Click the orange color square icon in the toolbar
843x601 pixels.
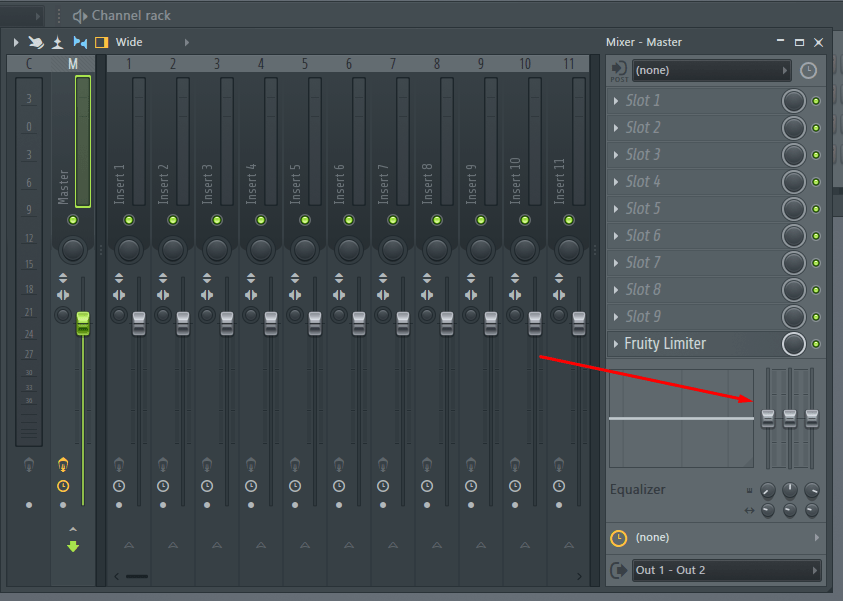coord(100,42)
